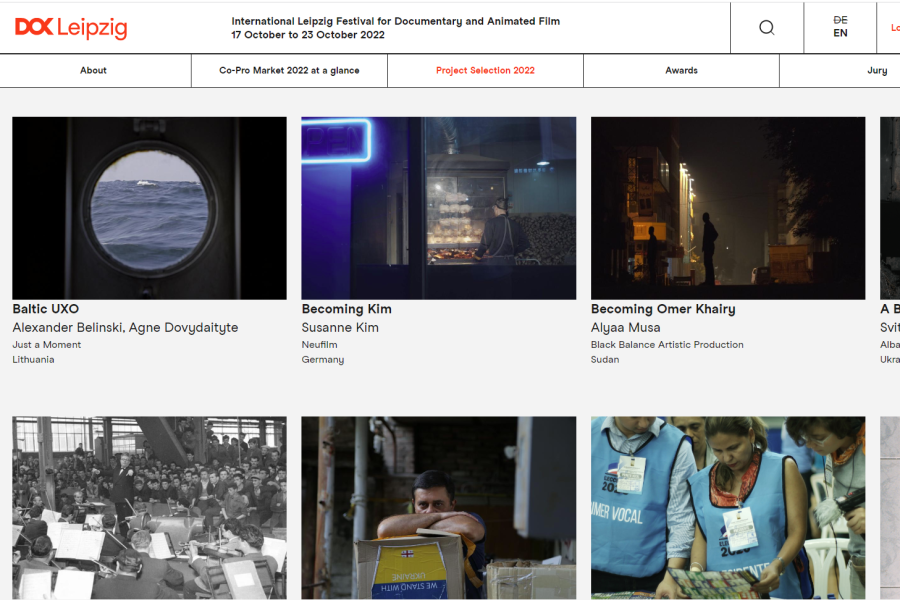This screenshot has height=600, width=900.
Task: Open the Jury menu item
Action: point(877,71)
